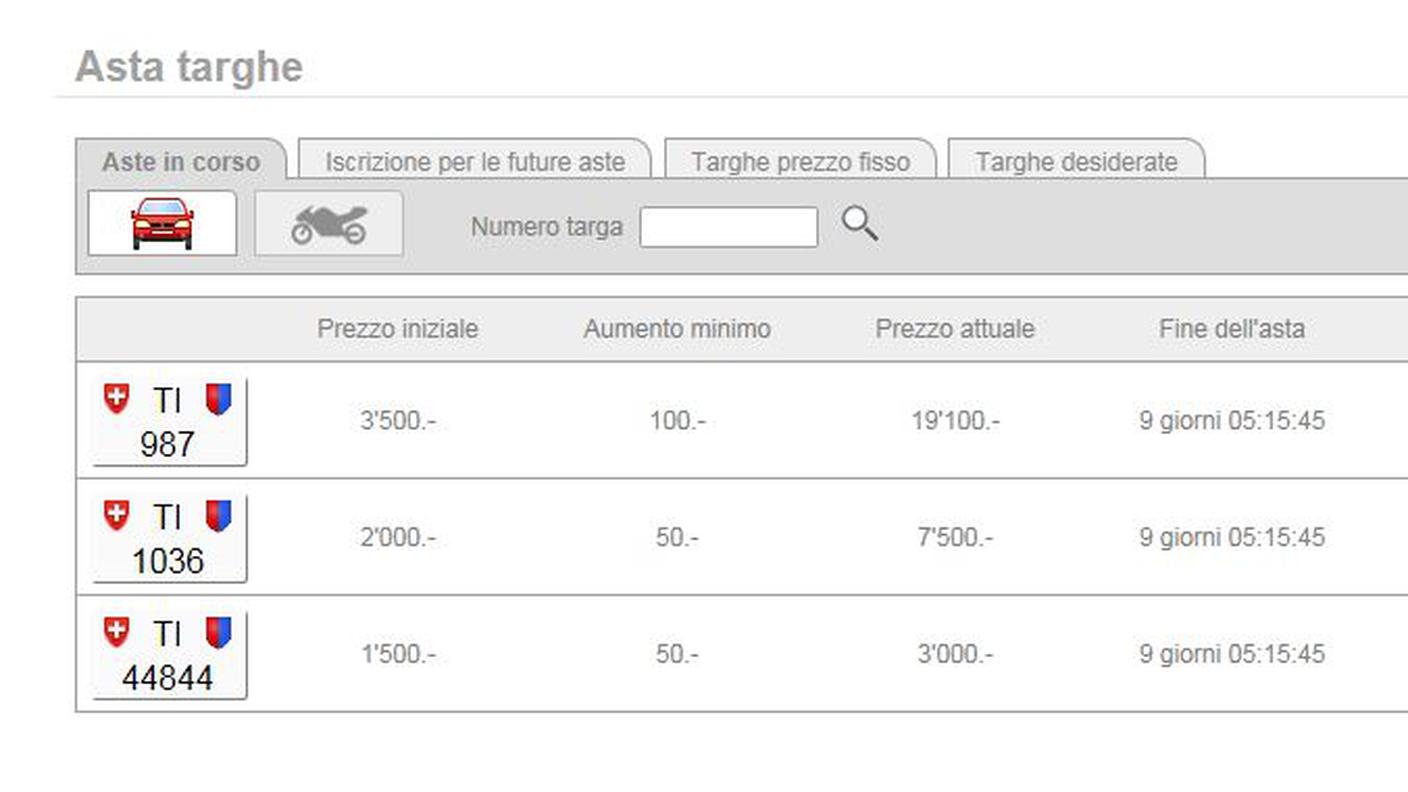Open the TI 44844 plate auction
The height and width of the screenshot is (792, 1408).
pyautogui.click(x=168, y=677)
